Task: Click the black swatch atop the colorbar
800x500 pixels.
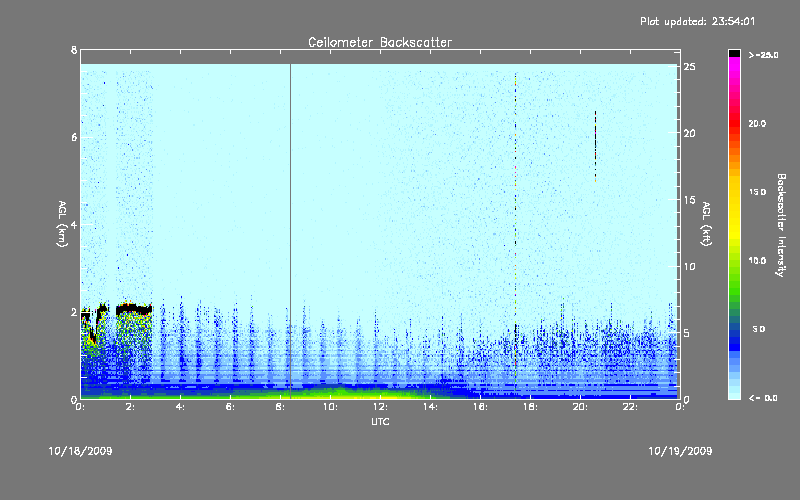Action: click(x=734, y=53)
